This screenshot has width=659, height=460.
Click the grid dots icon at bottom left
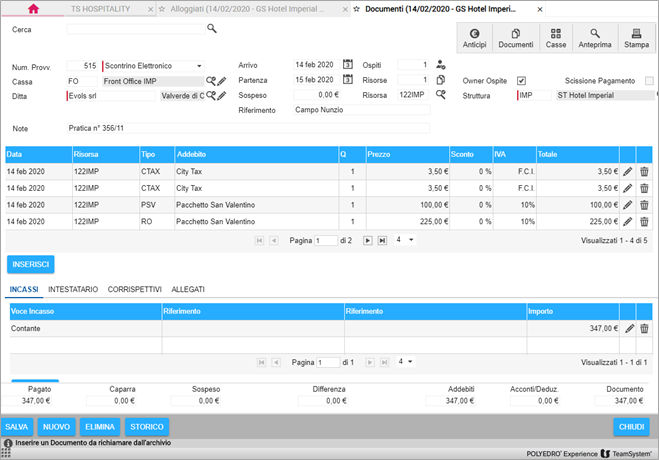(6, 453)
